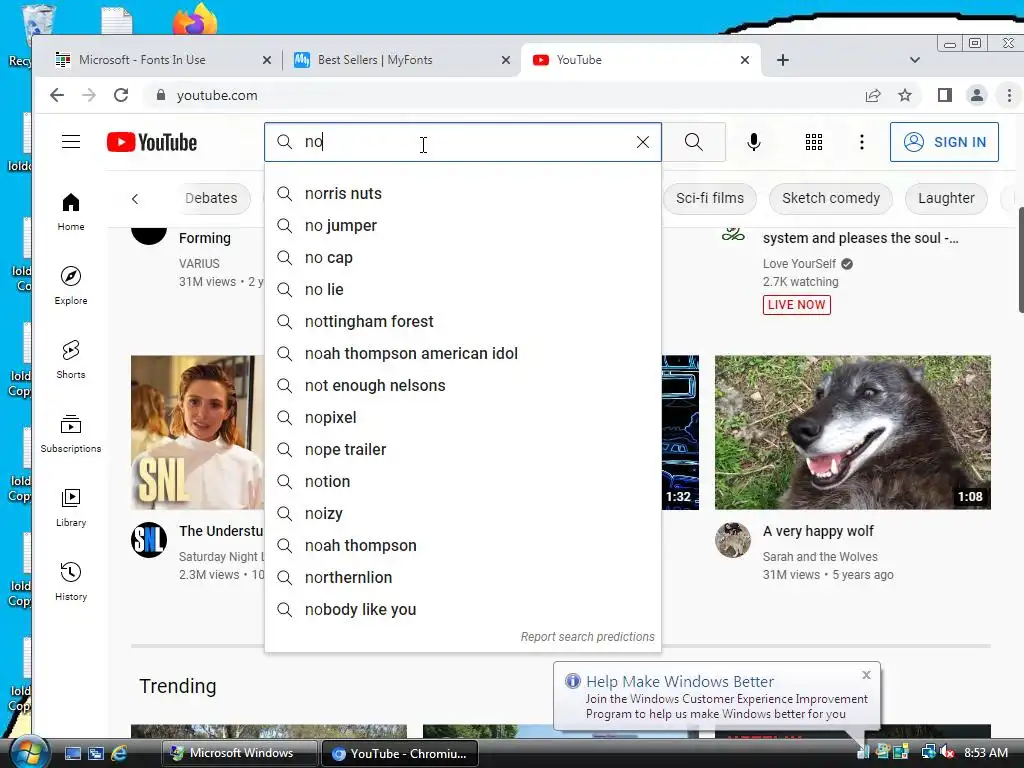Select the 'nope trailer' suggestion
Viewport: 1024px width, 768px height.
click(463, 449)
